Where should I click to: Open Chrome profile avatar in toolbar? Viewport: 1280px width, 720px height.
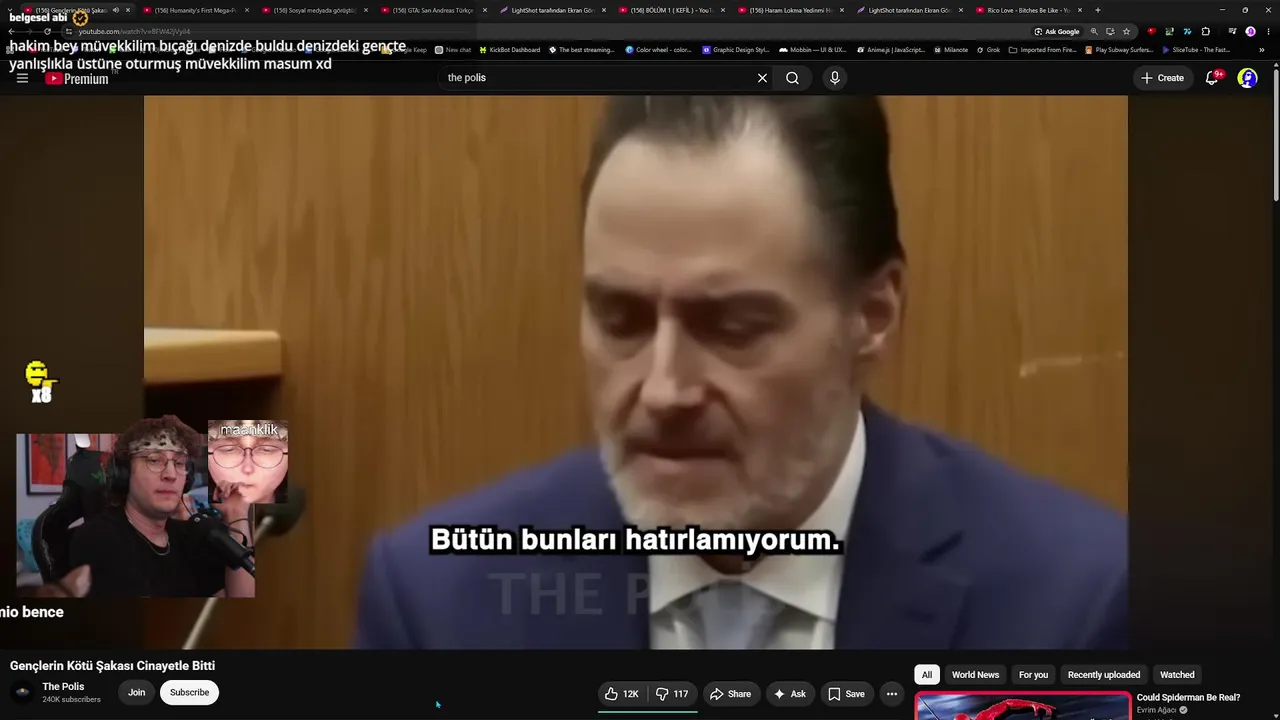pos(1250,31)
